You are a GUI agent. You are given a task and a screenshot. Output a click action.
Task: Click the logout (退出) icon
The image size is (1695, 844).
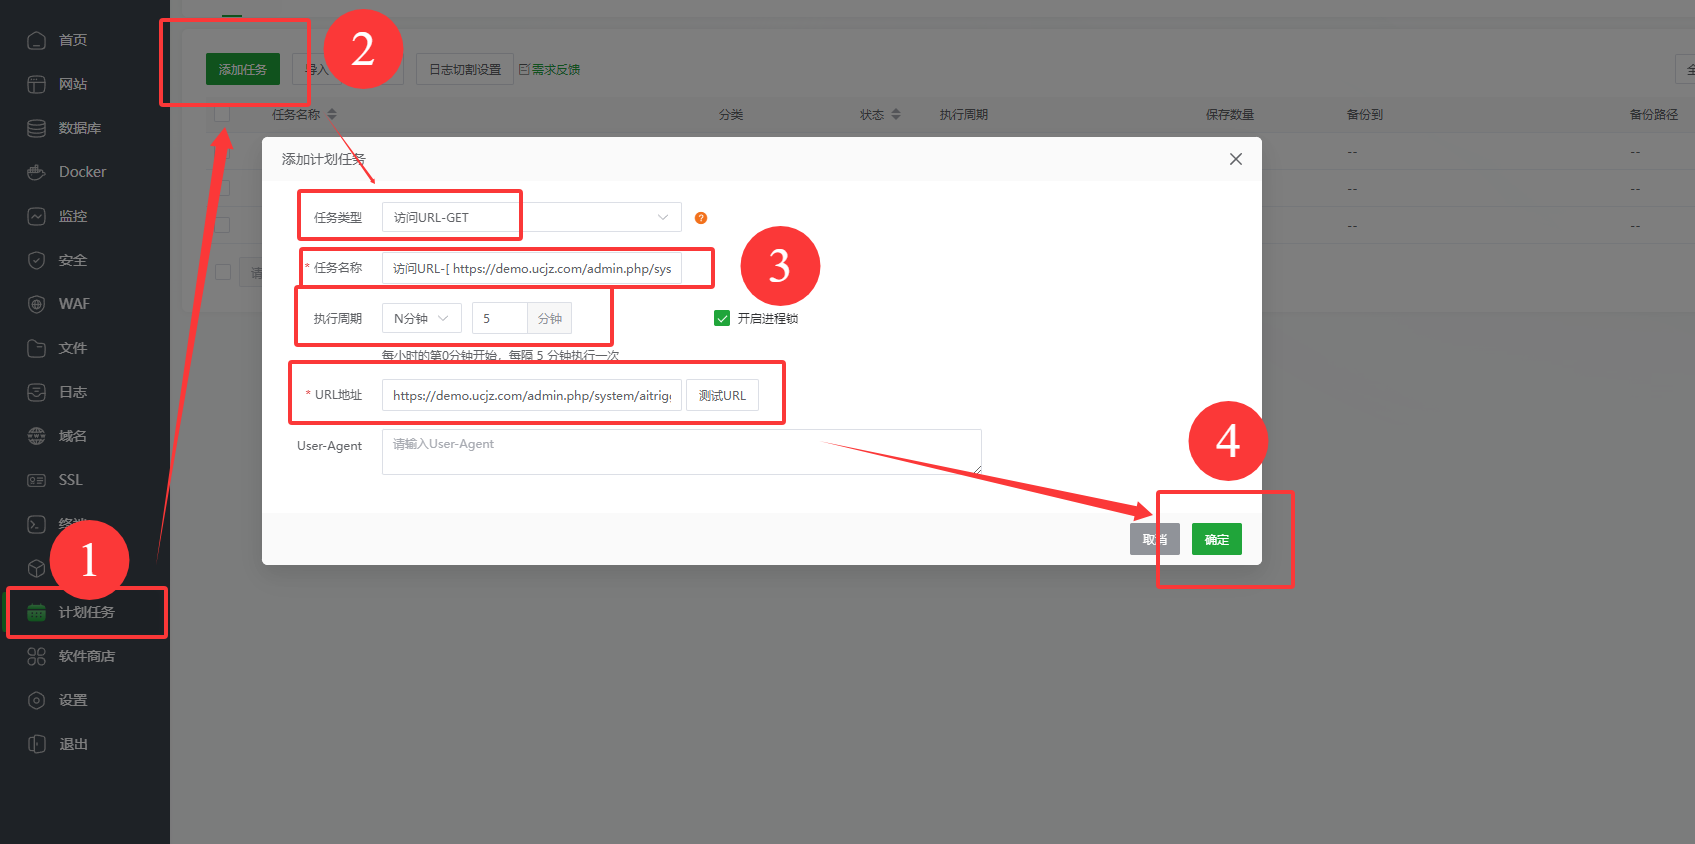pyautogui.click(x=37, y=744)
